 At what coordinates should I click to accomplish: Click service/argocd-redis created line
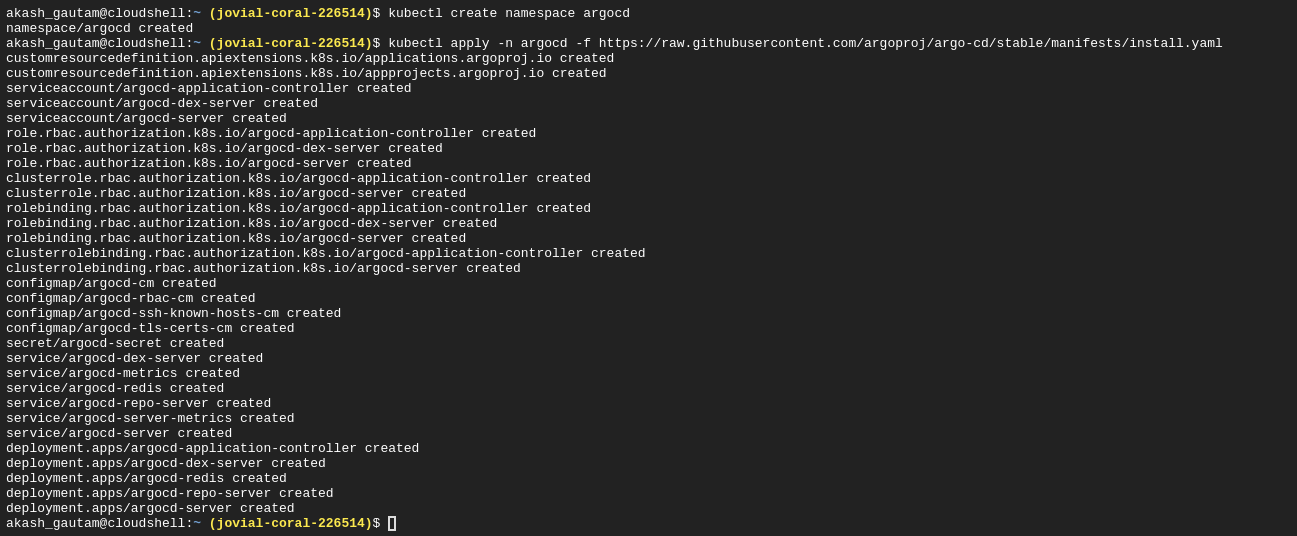click(115, 388)
